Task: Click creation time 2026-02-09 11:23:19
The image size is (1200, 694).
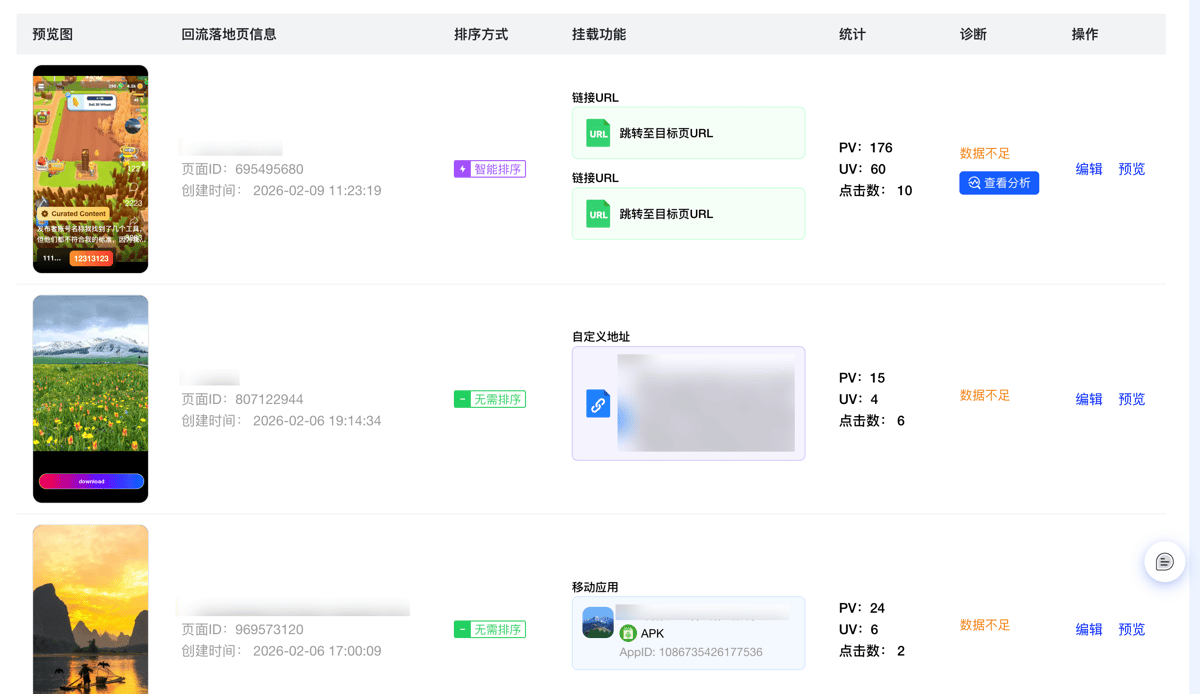Action: [x=281, y=190]
